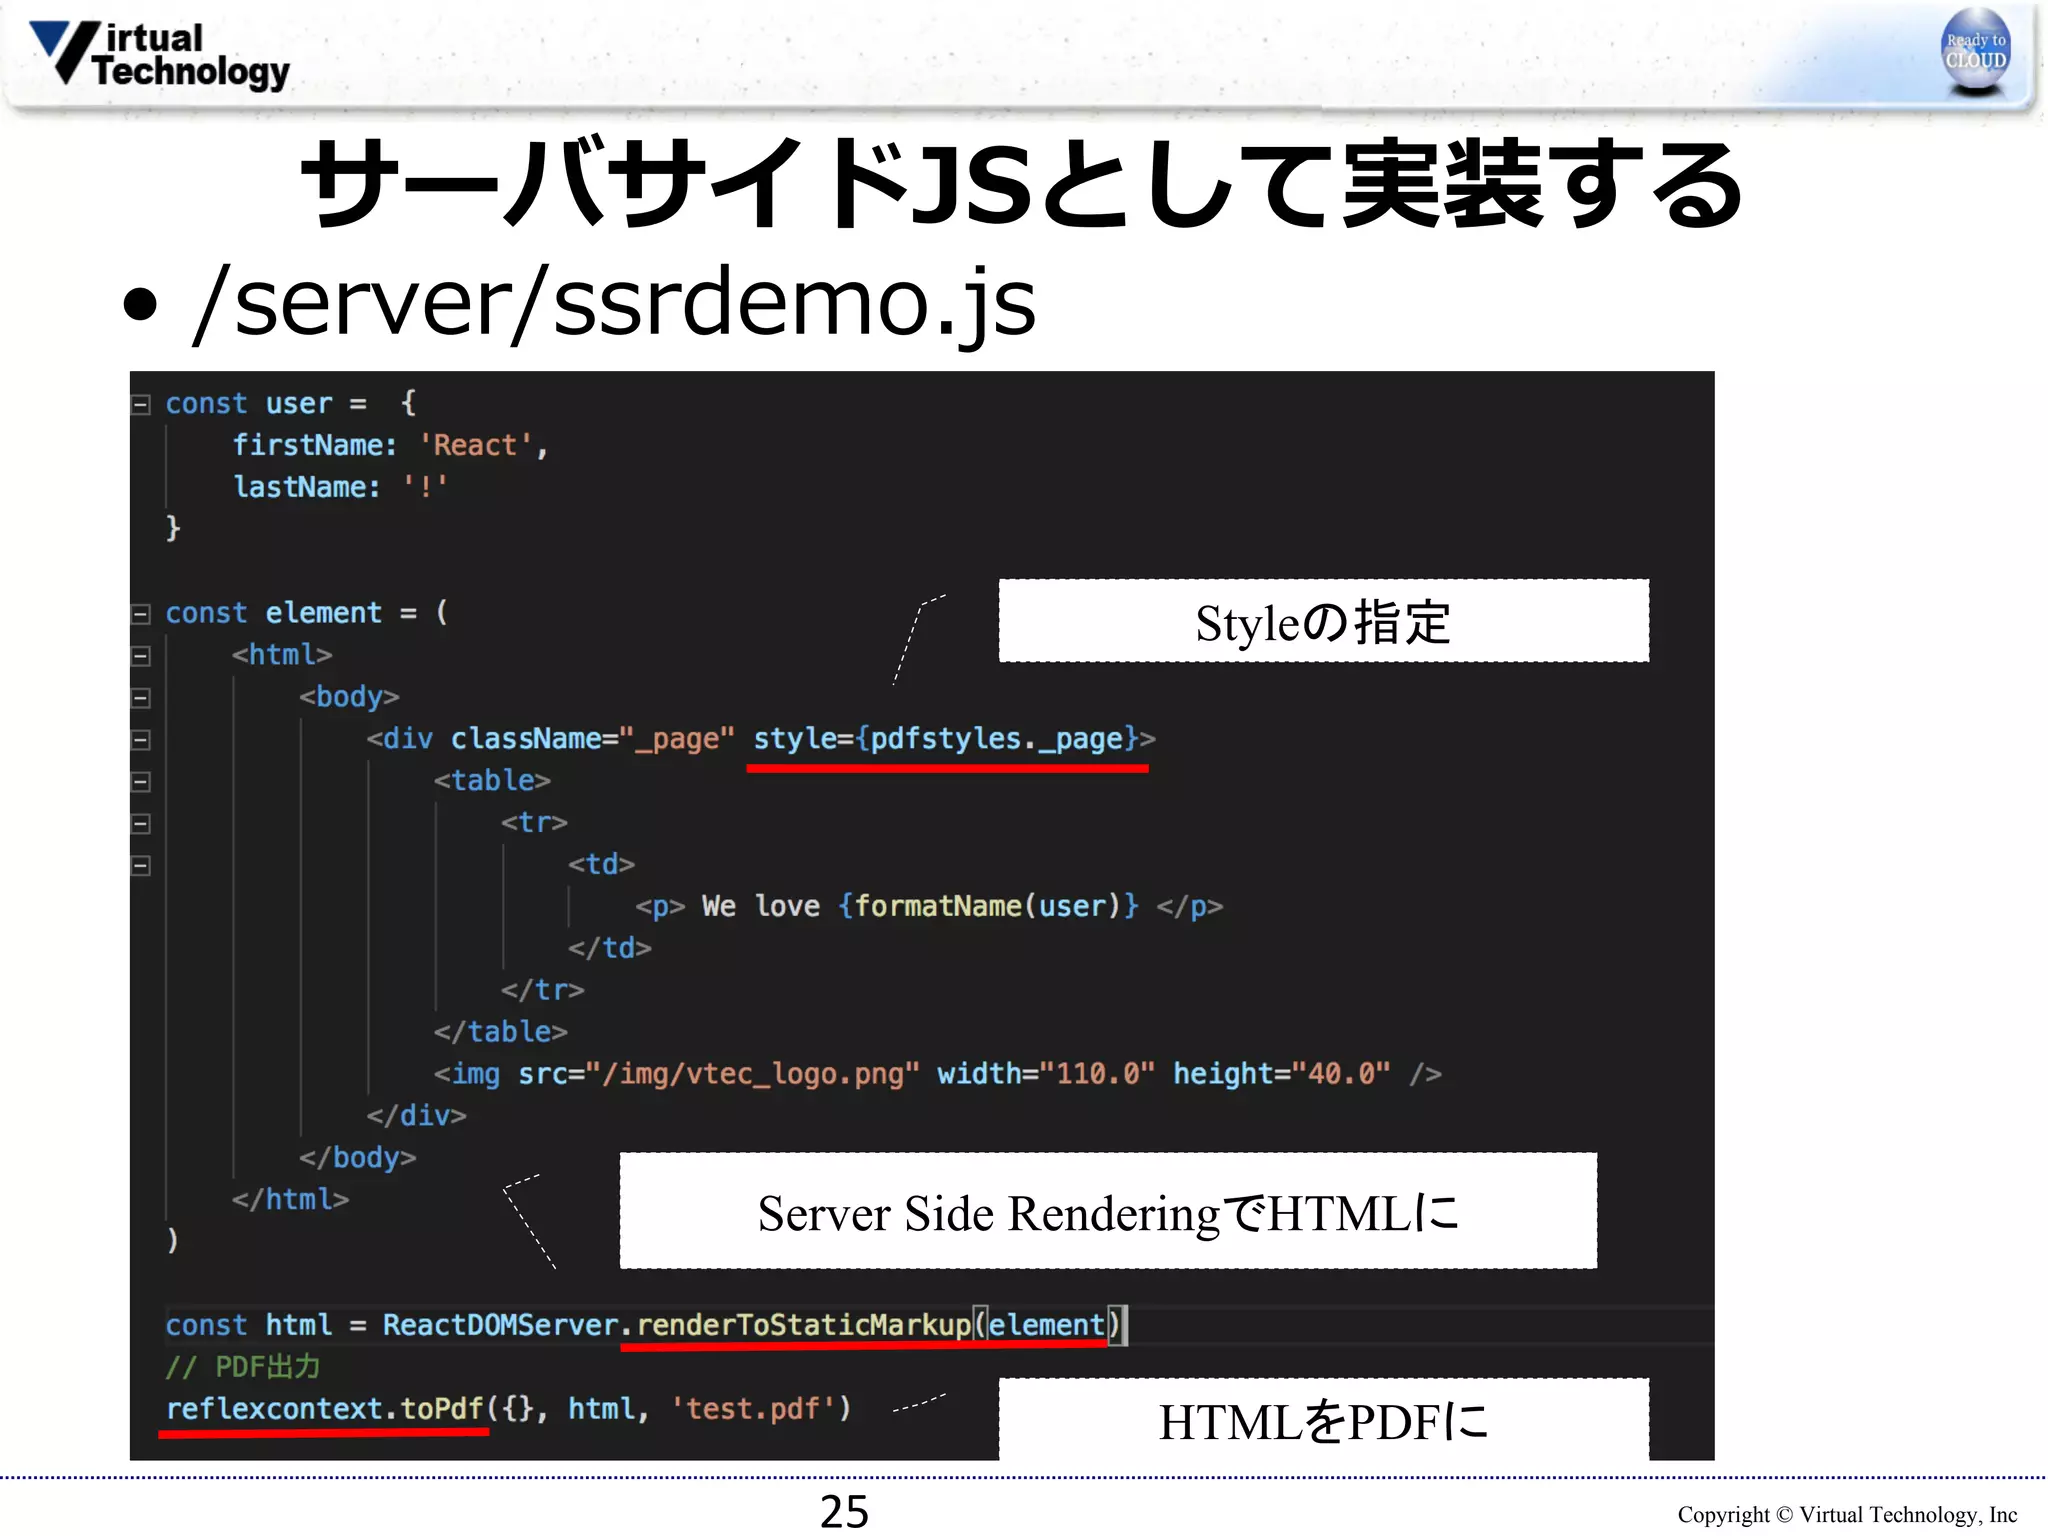This screenshot has height=1536, width=2048.
Task: Click reflexcontext.toPdf call
Action: tap(324, 1409)
